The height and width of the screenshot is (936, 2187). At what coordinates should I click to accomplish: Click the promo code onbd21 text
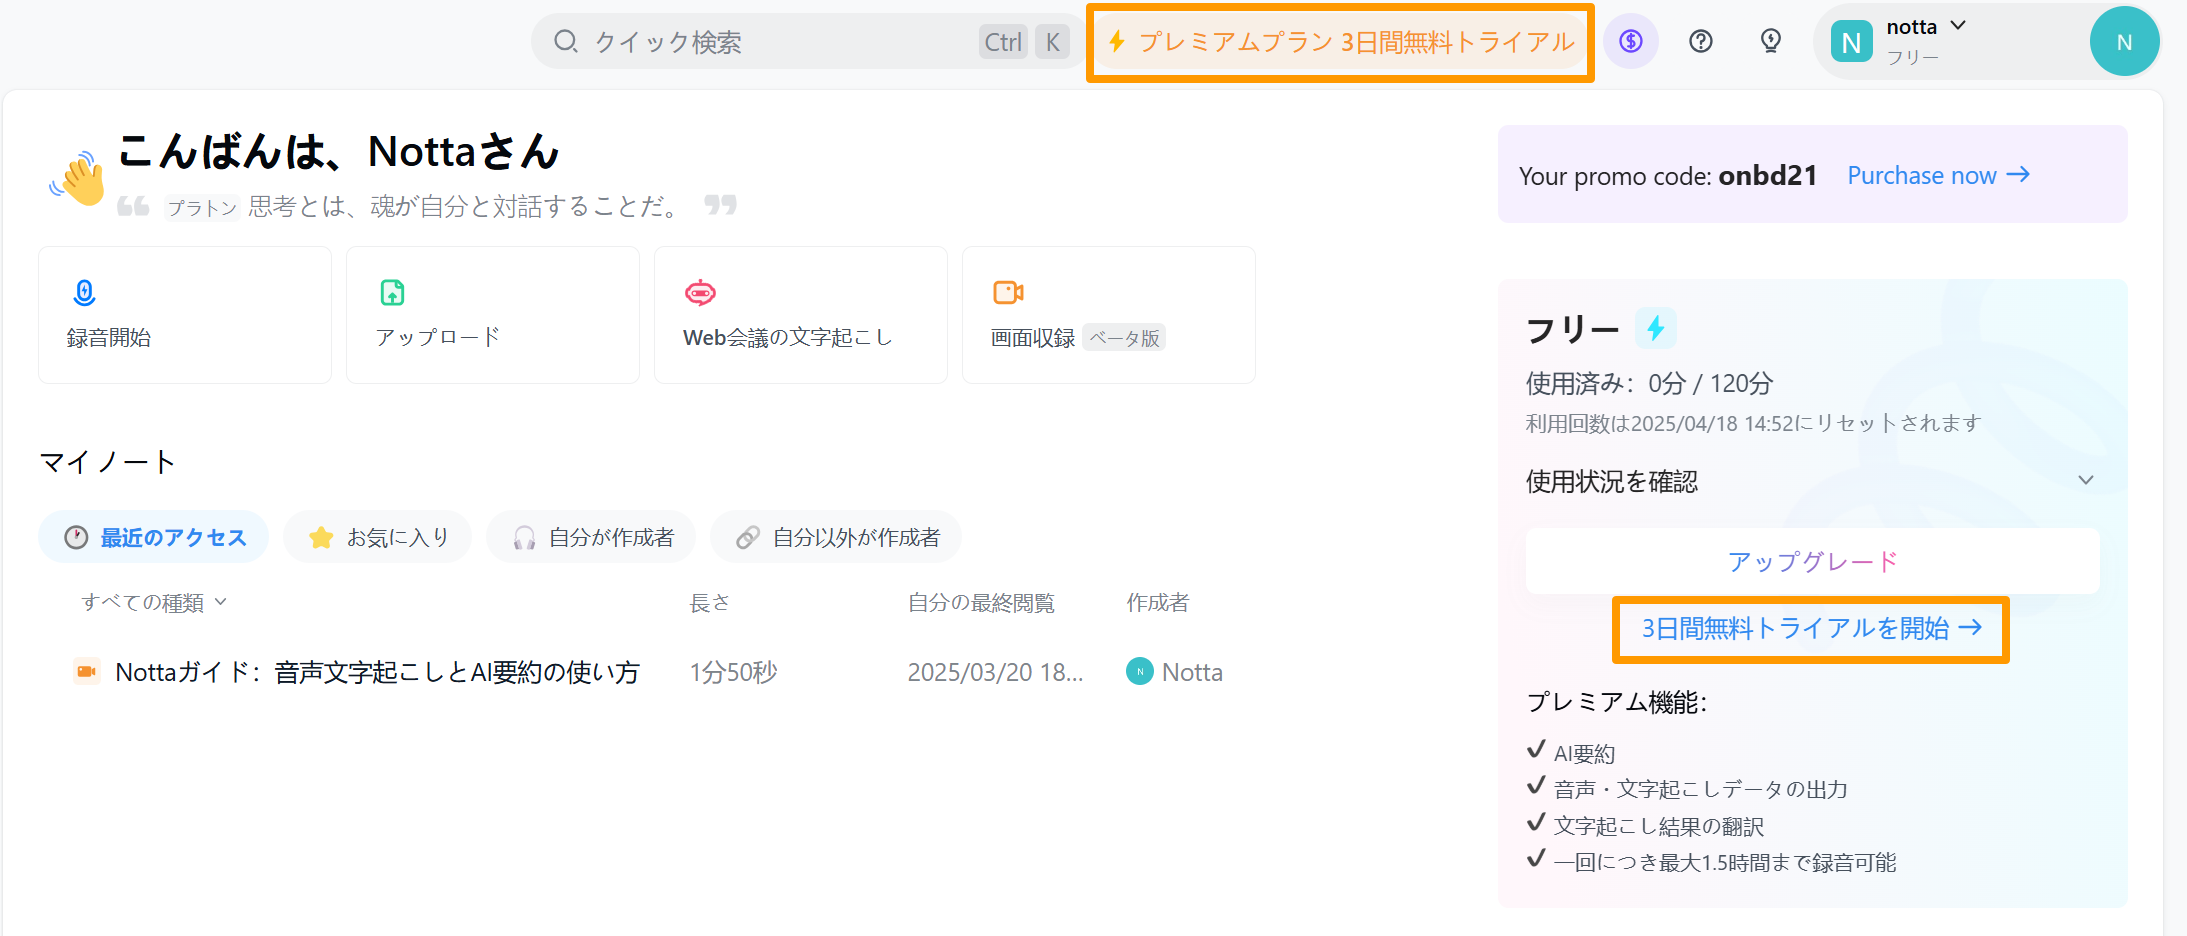coord(1767,175)
